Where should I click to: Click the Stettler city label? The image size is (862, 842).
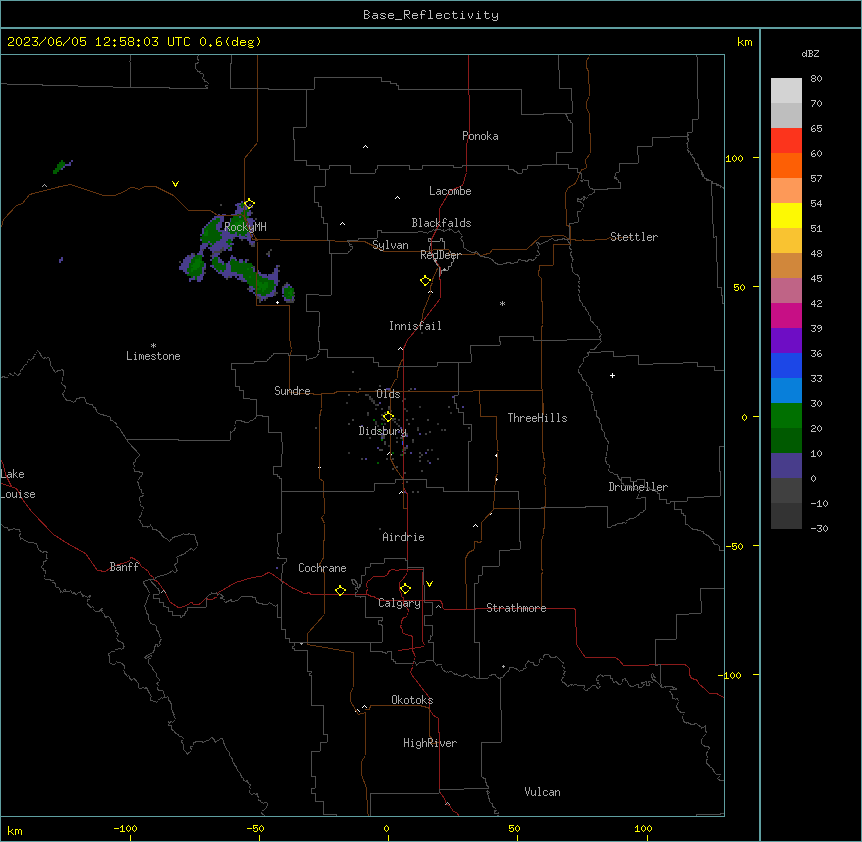click(x=633, y=237)
